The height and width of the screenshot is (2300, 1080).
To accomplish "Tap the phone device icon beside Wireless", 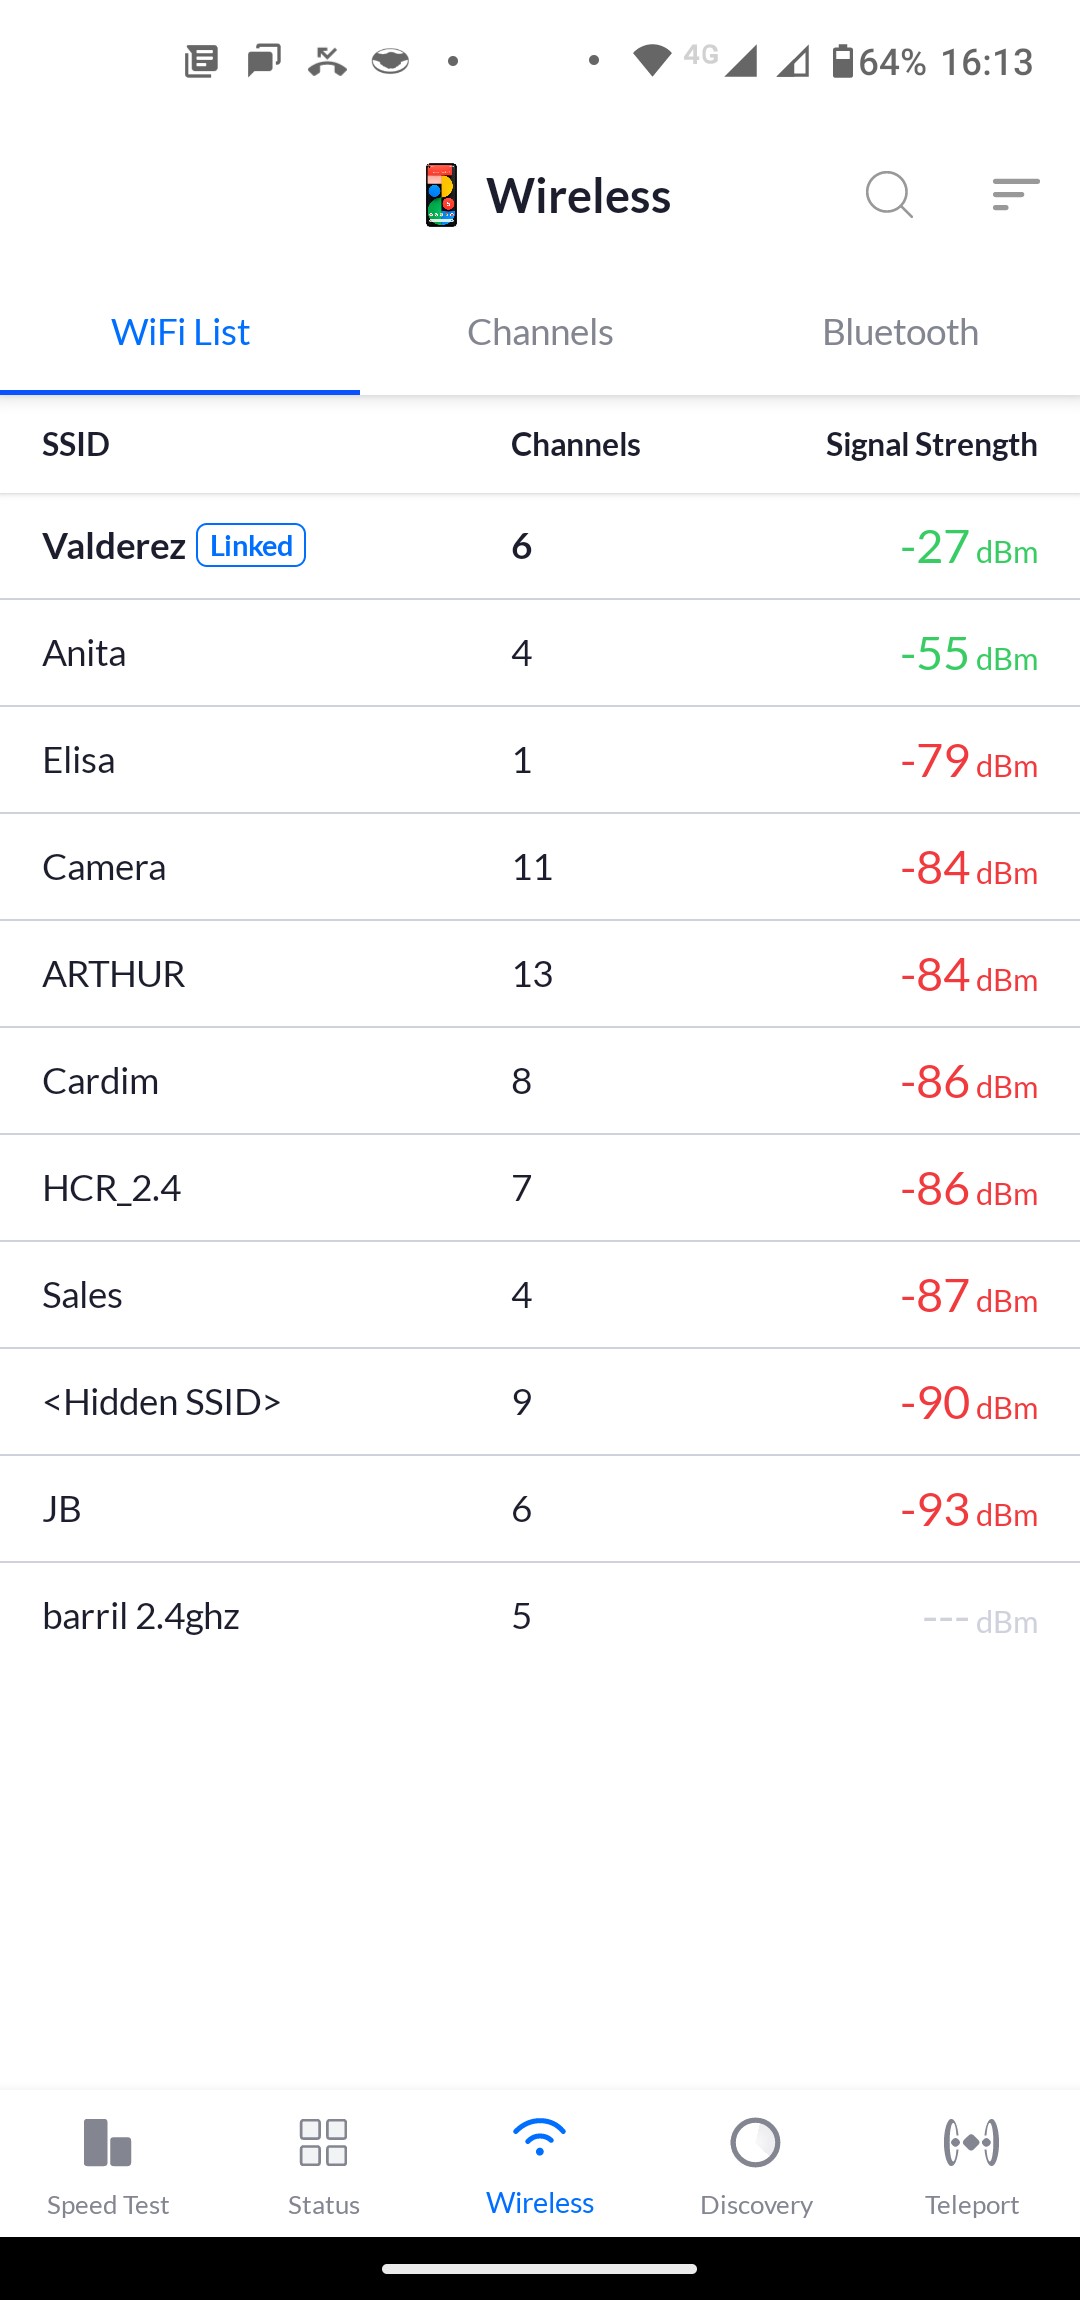I will (441, 195).
